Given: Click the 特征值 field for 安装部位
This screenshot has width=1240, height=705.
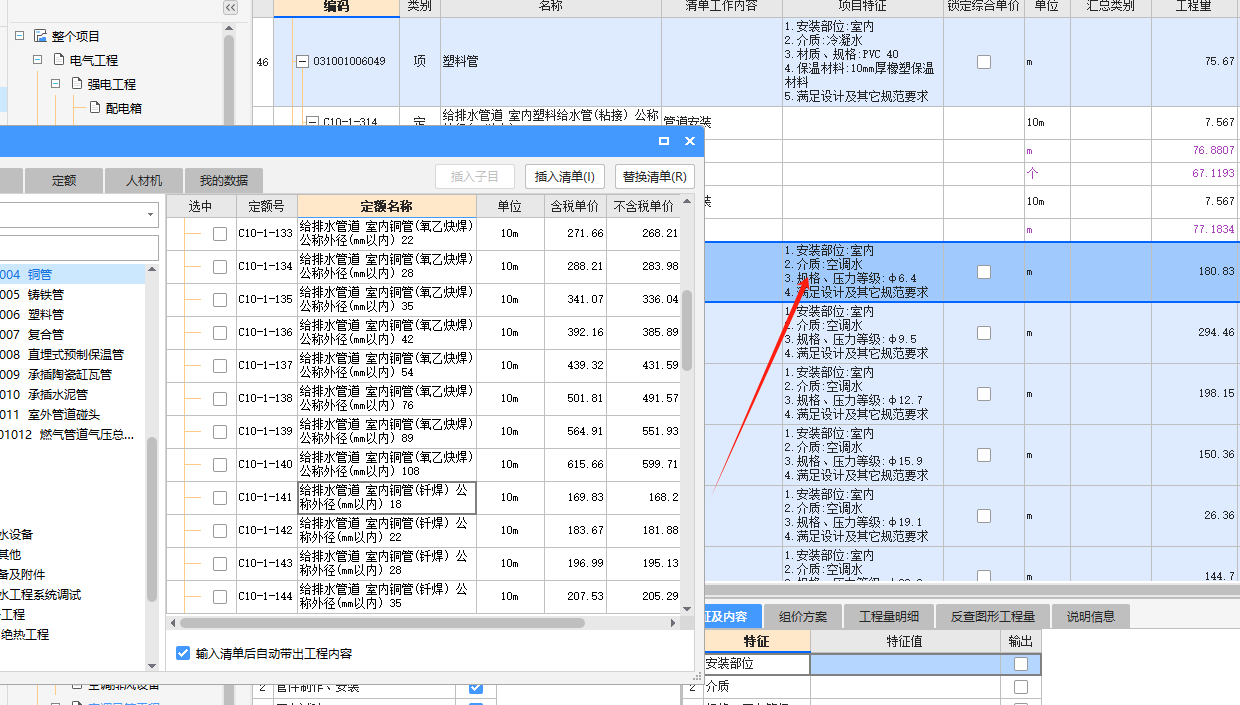Looking at the screenshot, I should point(904,664).
